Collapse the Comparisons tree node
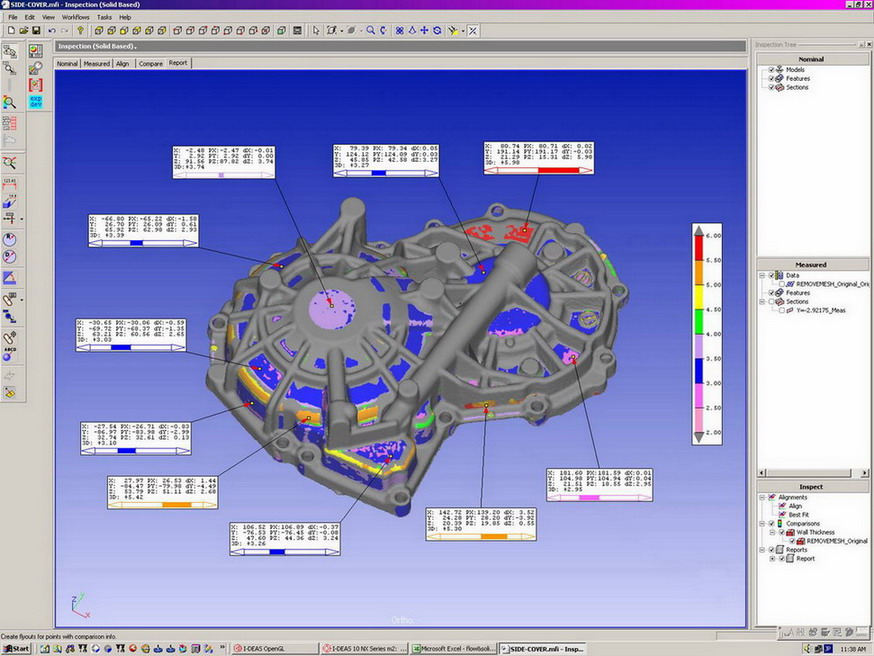The image size is (874, 656). click(x=762, y=523)
